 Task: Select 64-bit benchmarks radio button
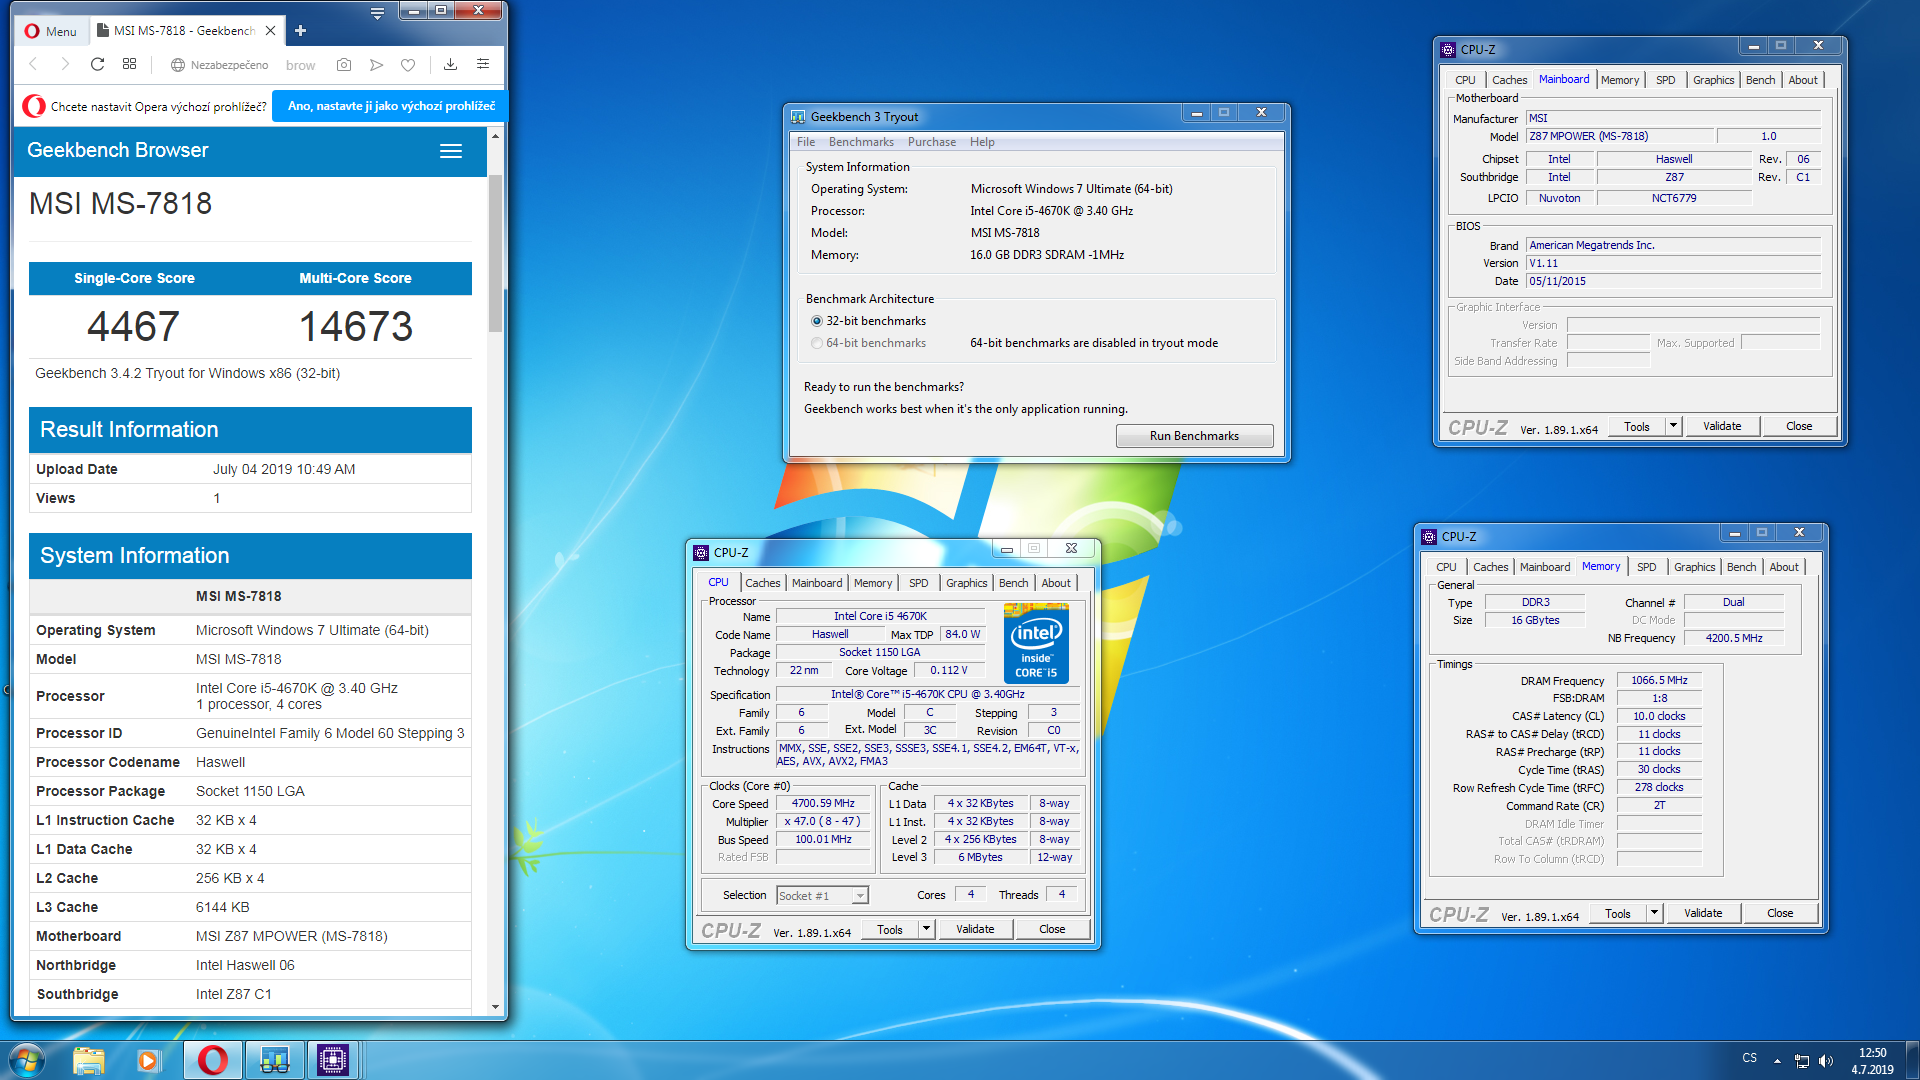point(817,343)
